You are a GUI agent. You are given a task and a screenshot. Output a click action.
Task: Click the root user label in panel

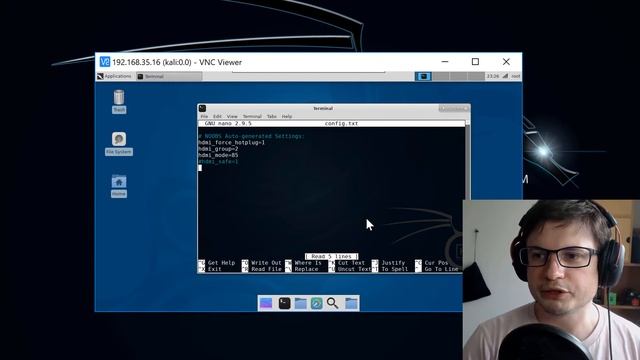(516, 76)
